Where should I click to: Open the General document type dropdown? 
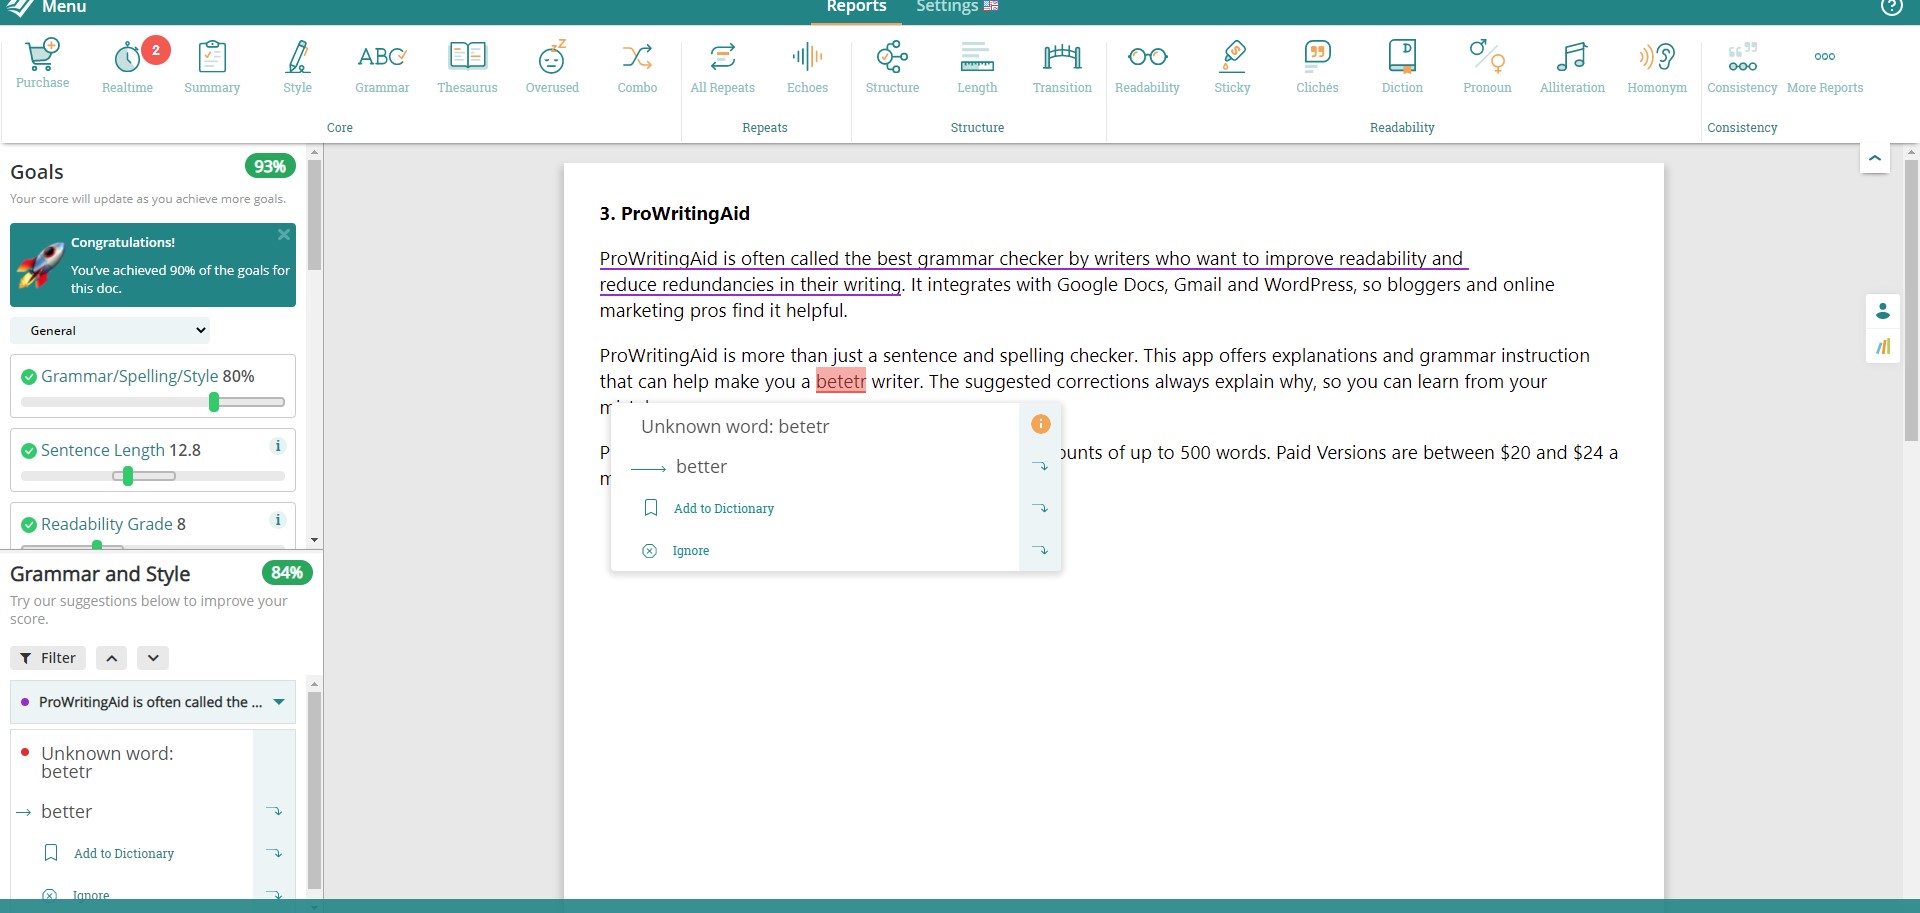[x=110, y=330]
